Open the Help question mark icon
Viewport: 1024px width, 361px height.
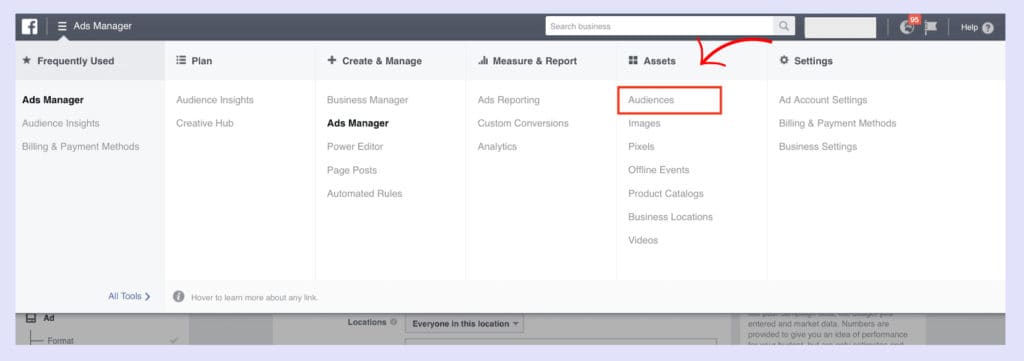[x=987, y=27]
